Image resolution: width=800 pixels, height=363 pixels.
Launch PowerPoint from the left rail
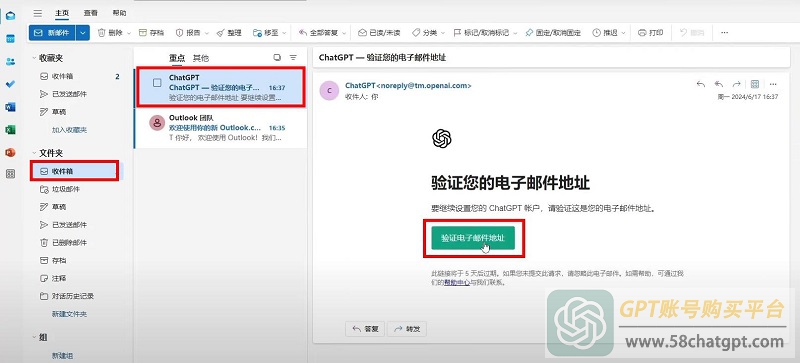coord(10,152)
